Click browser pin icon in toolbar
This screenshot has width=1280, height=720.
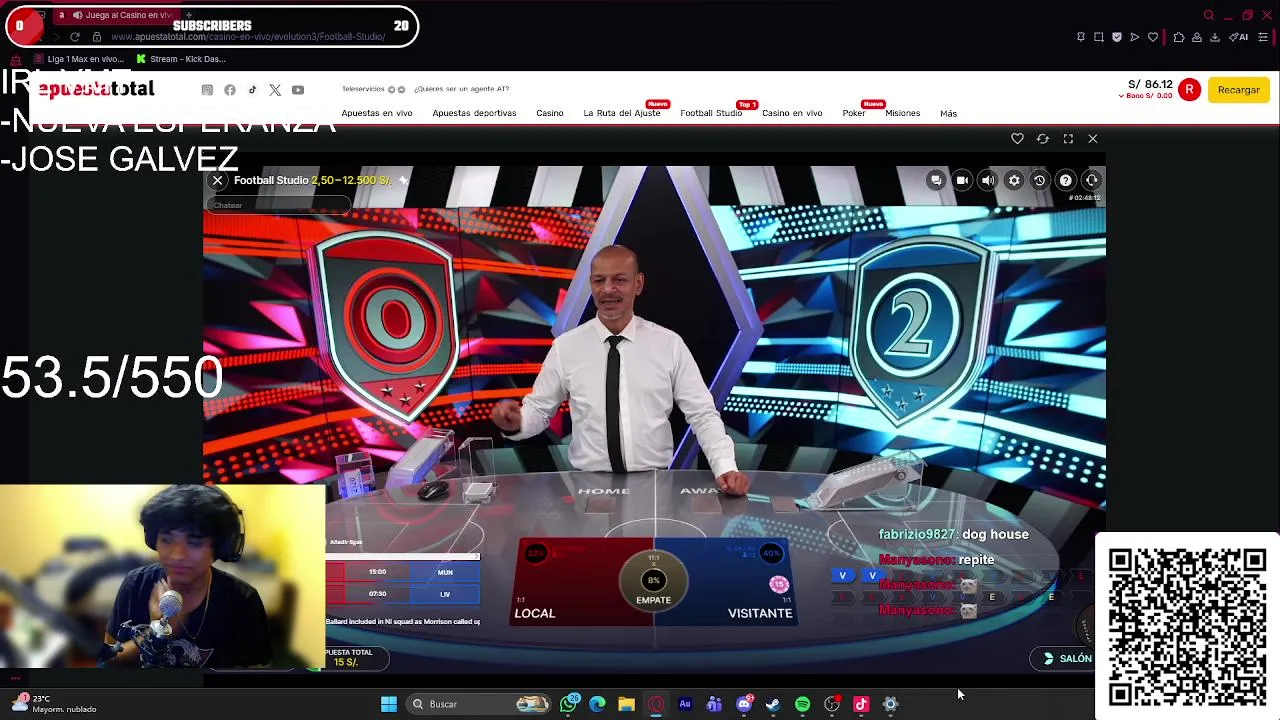[1081, 37]
